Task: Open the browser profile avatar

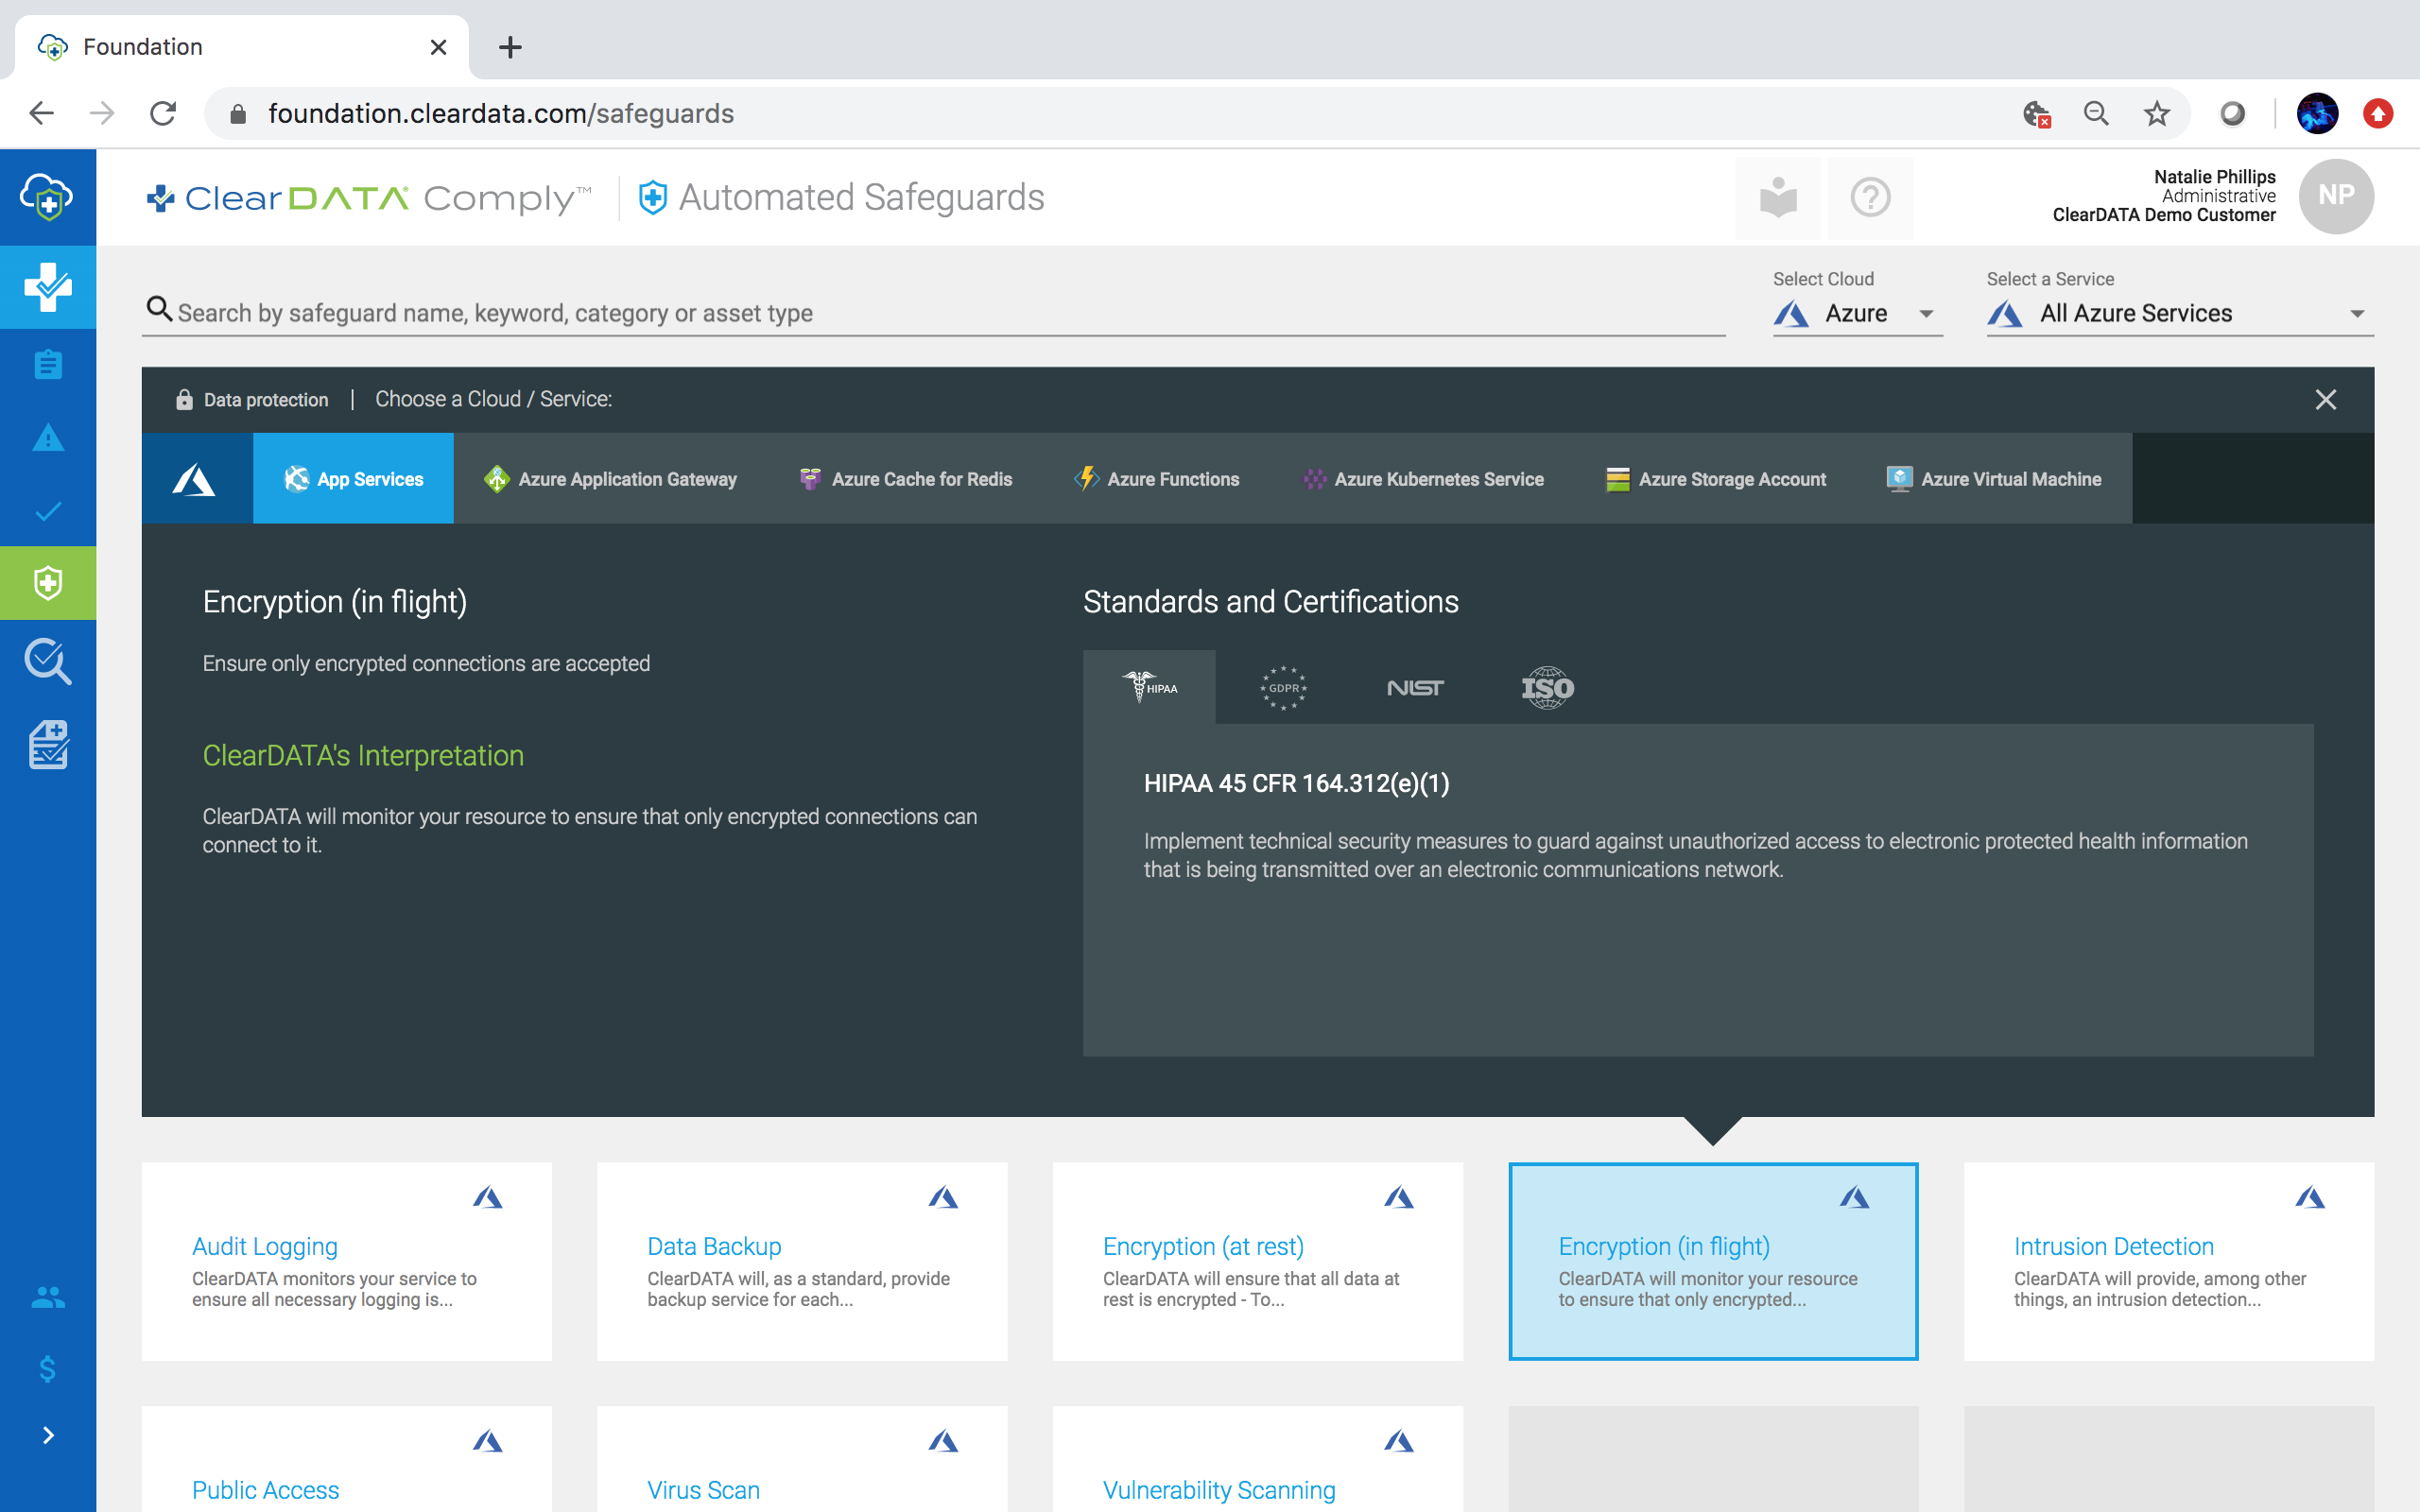Action: pos(2317,113)
